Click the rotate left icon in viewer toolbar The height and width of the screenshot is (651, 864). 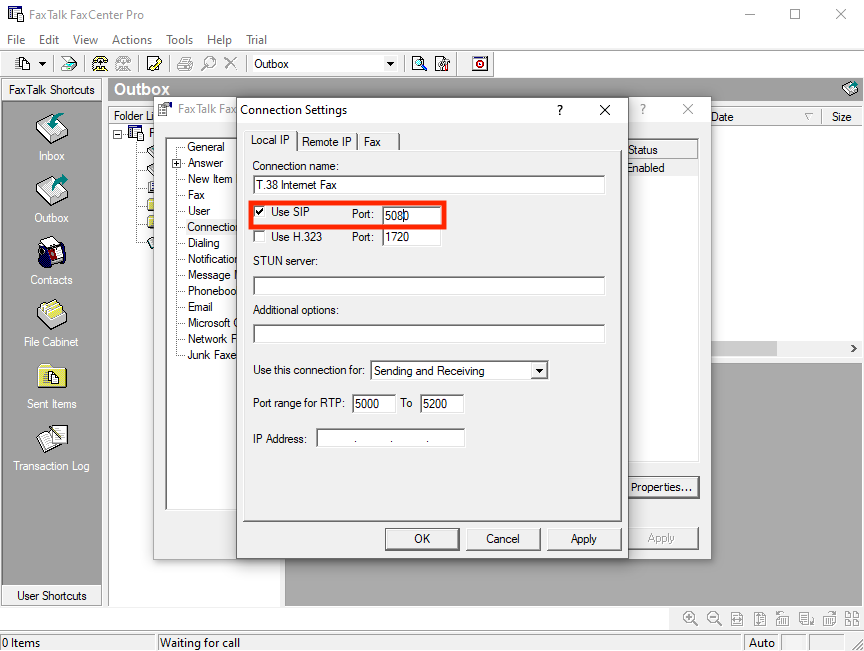(x=782, y=618)
